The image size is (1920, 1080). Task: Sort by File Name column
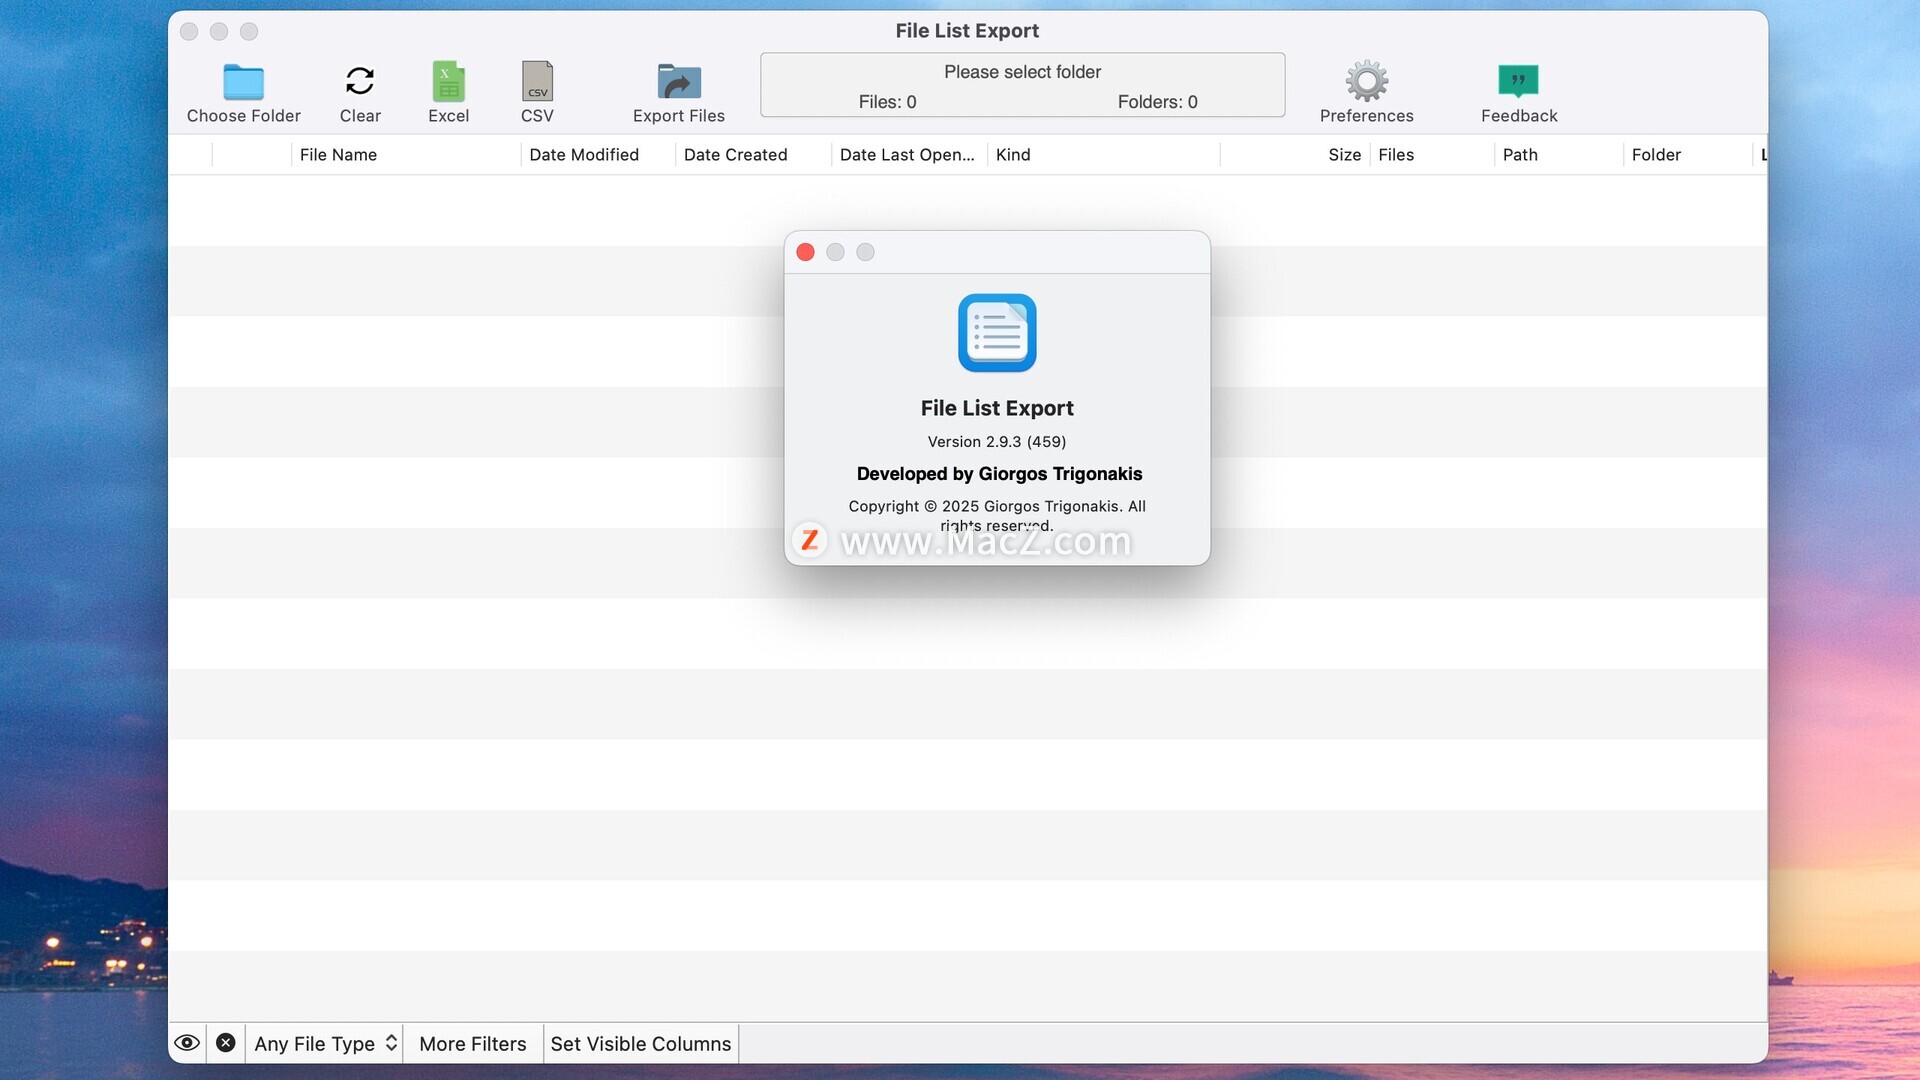(406, 155)
